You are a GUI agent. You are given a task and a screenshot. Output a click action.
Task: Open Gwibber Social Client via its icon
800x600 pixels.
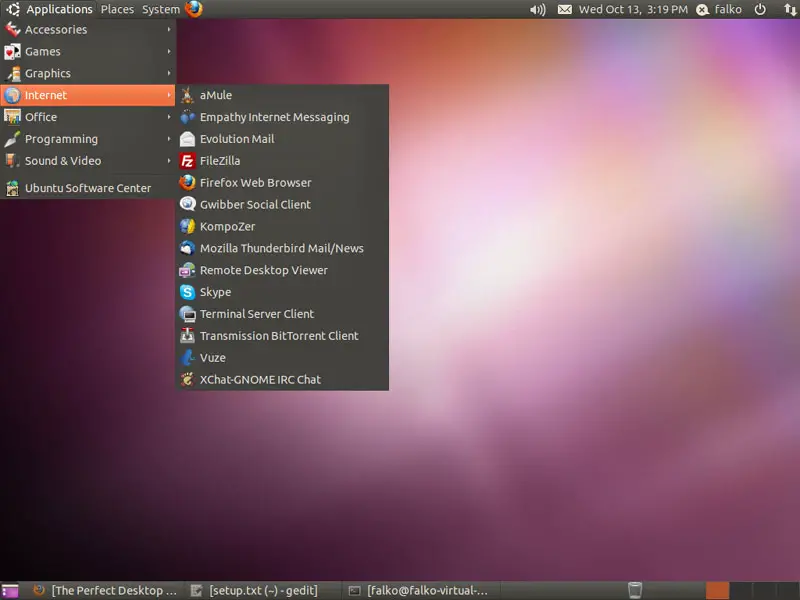point(187,204)
